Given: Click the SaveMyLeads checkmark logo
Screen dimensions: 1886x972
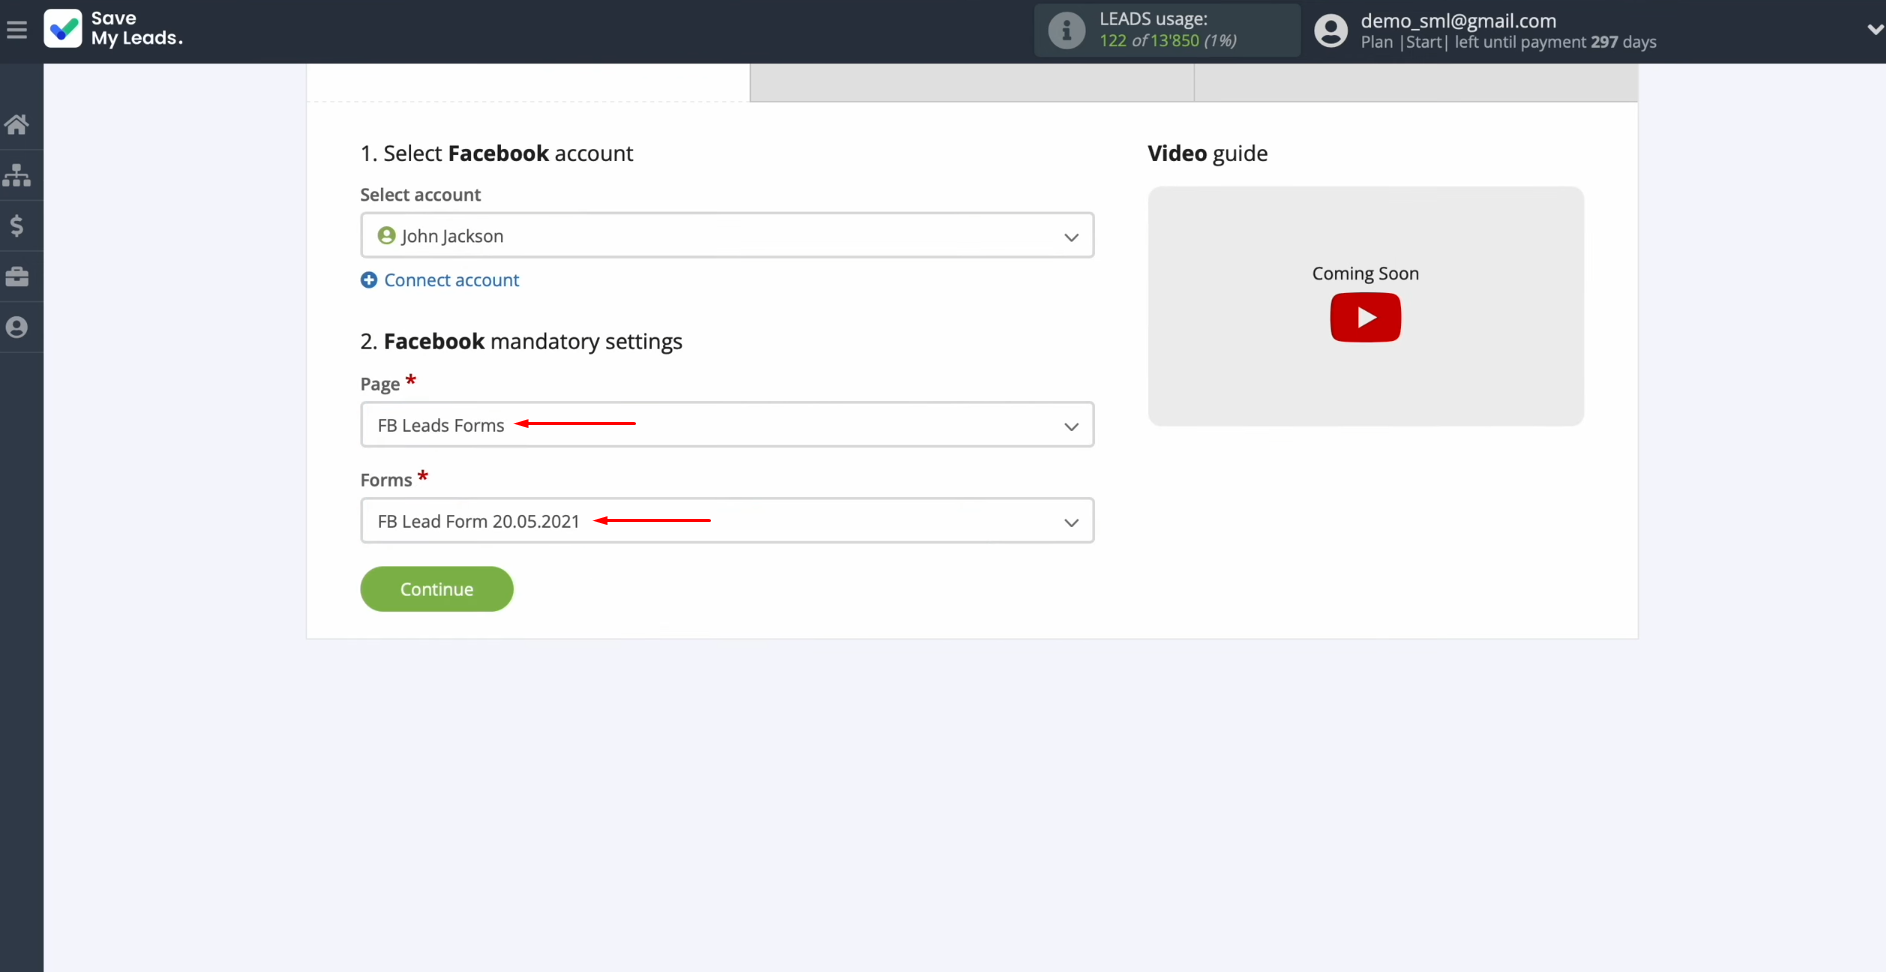Looking at the screenshot, I should 63,29.
